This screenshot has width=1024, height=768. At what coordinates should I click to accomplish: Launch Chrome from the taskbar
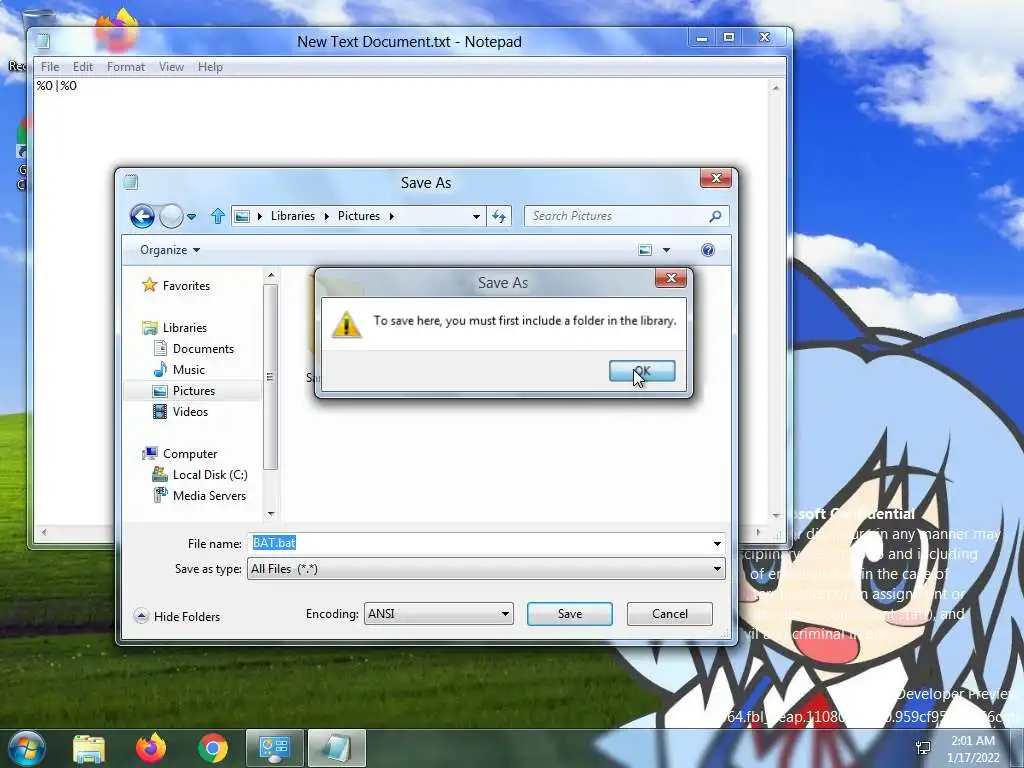tap(213, 749)
